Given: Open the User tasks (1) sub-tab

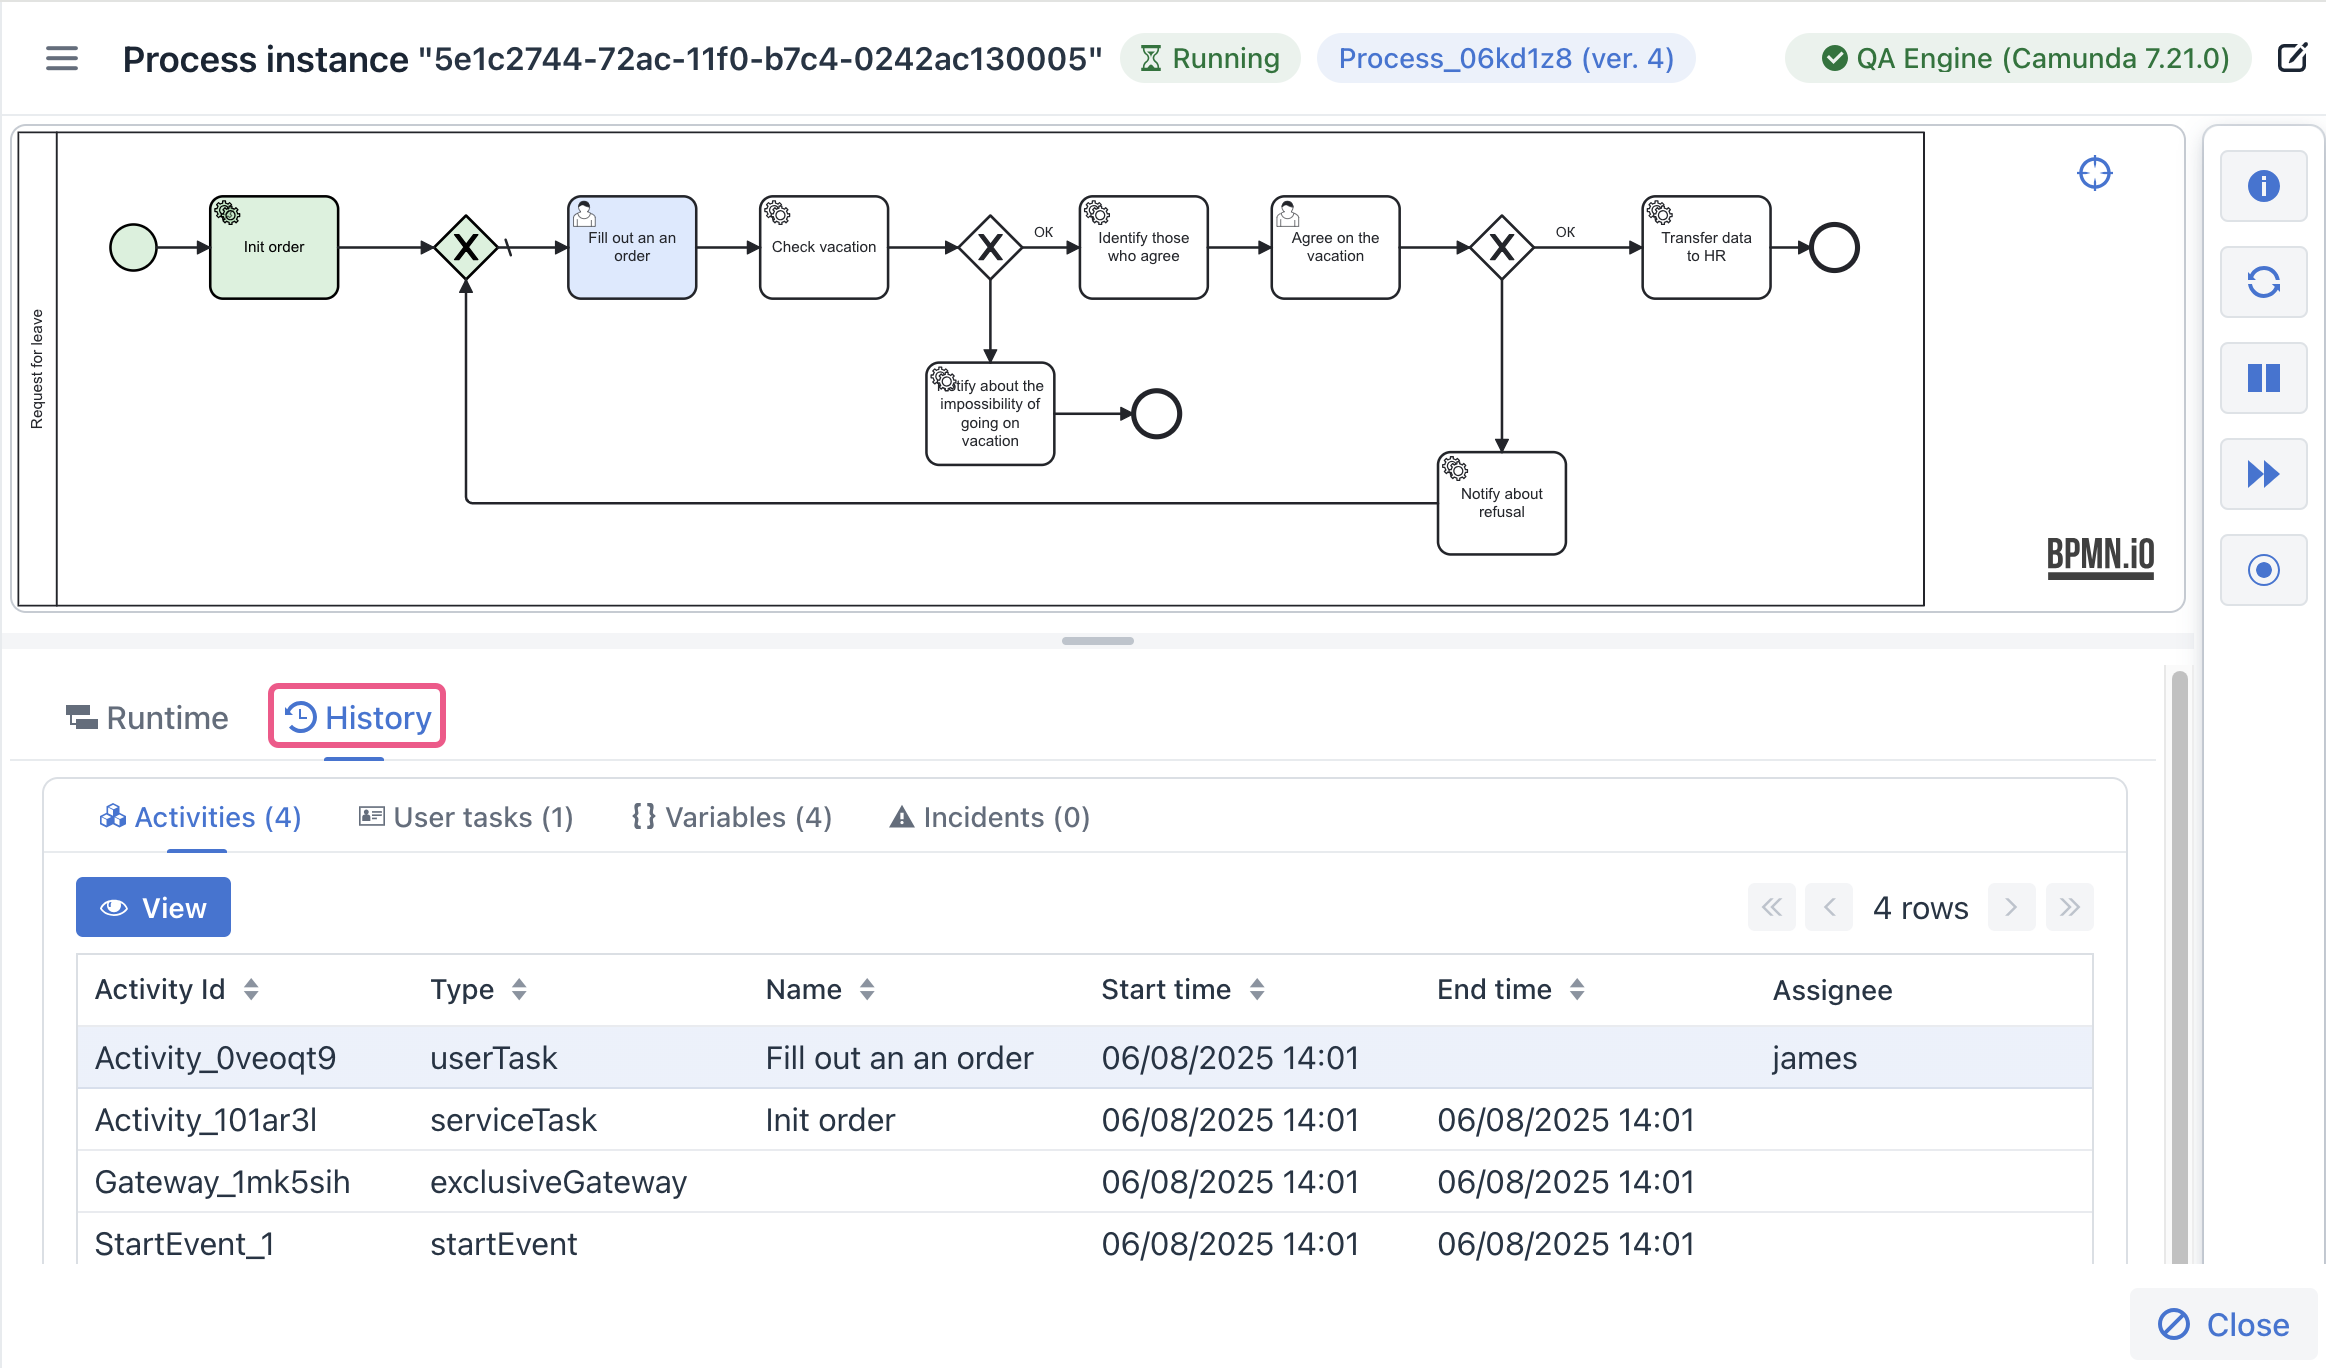Looking at the screenshot, I should (x=466, y=817).
